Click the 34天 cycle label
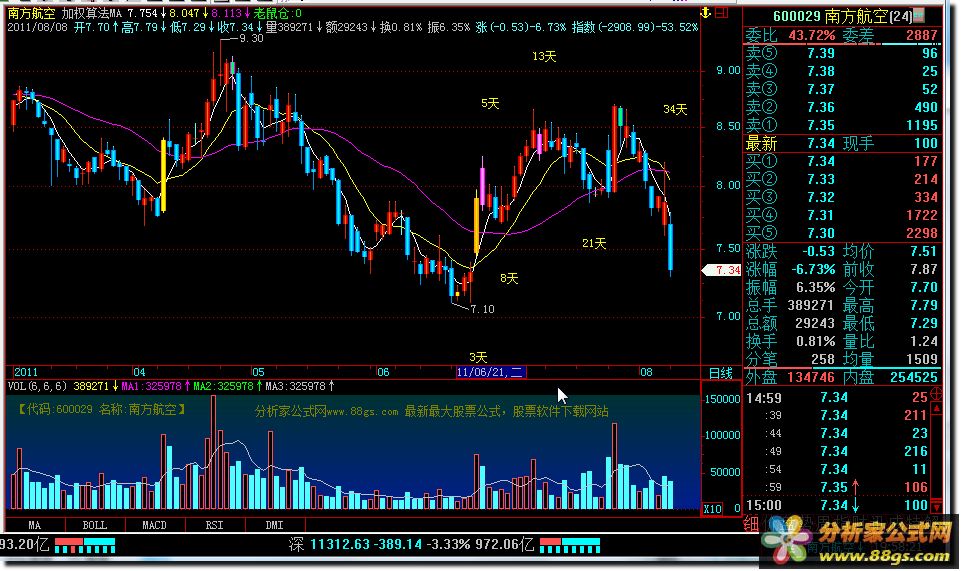Image resolution: width=961 pixels, height=571 pixels. point(675,109)
